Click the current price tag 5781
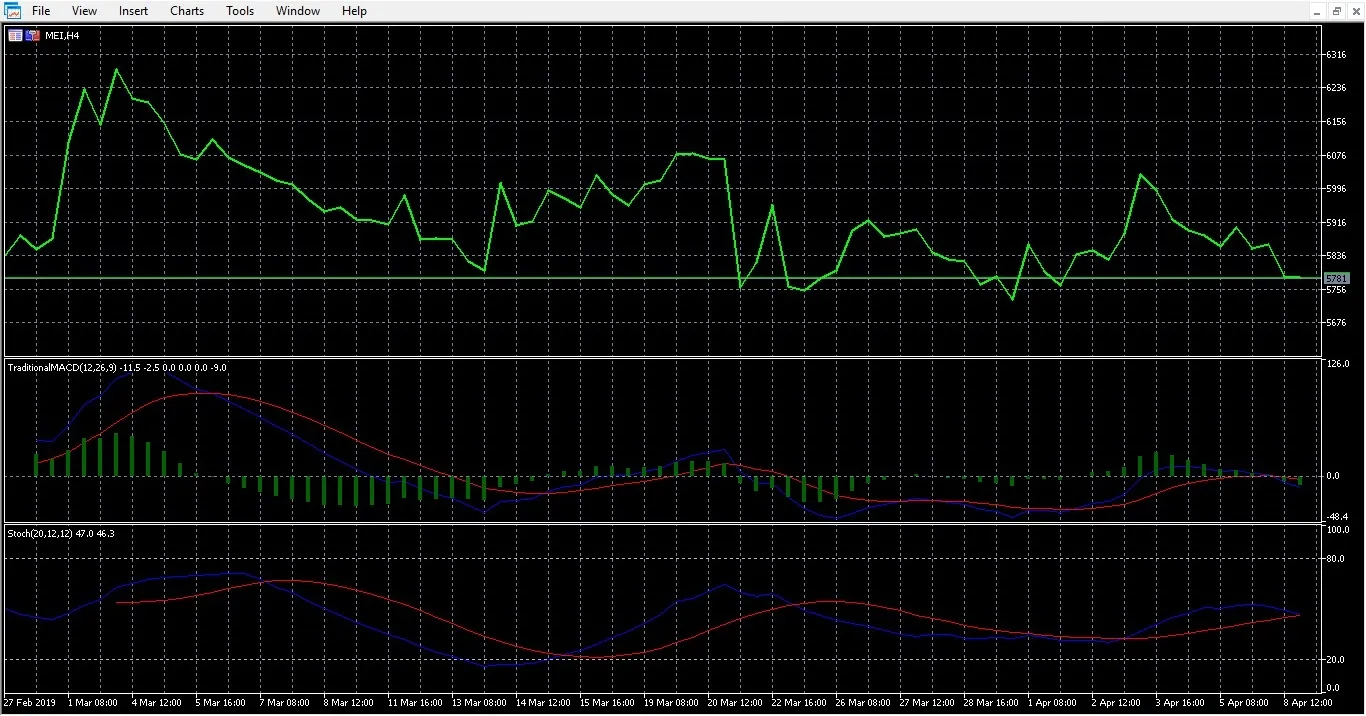 1337,278
